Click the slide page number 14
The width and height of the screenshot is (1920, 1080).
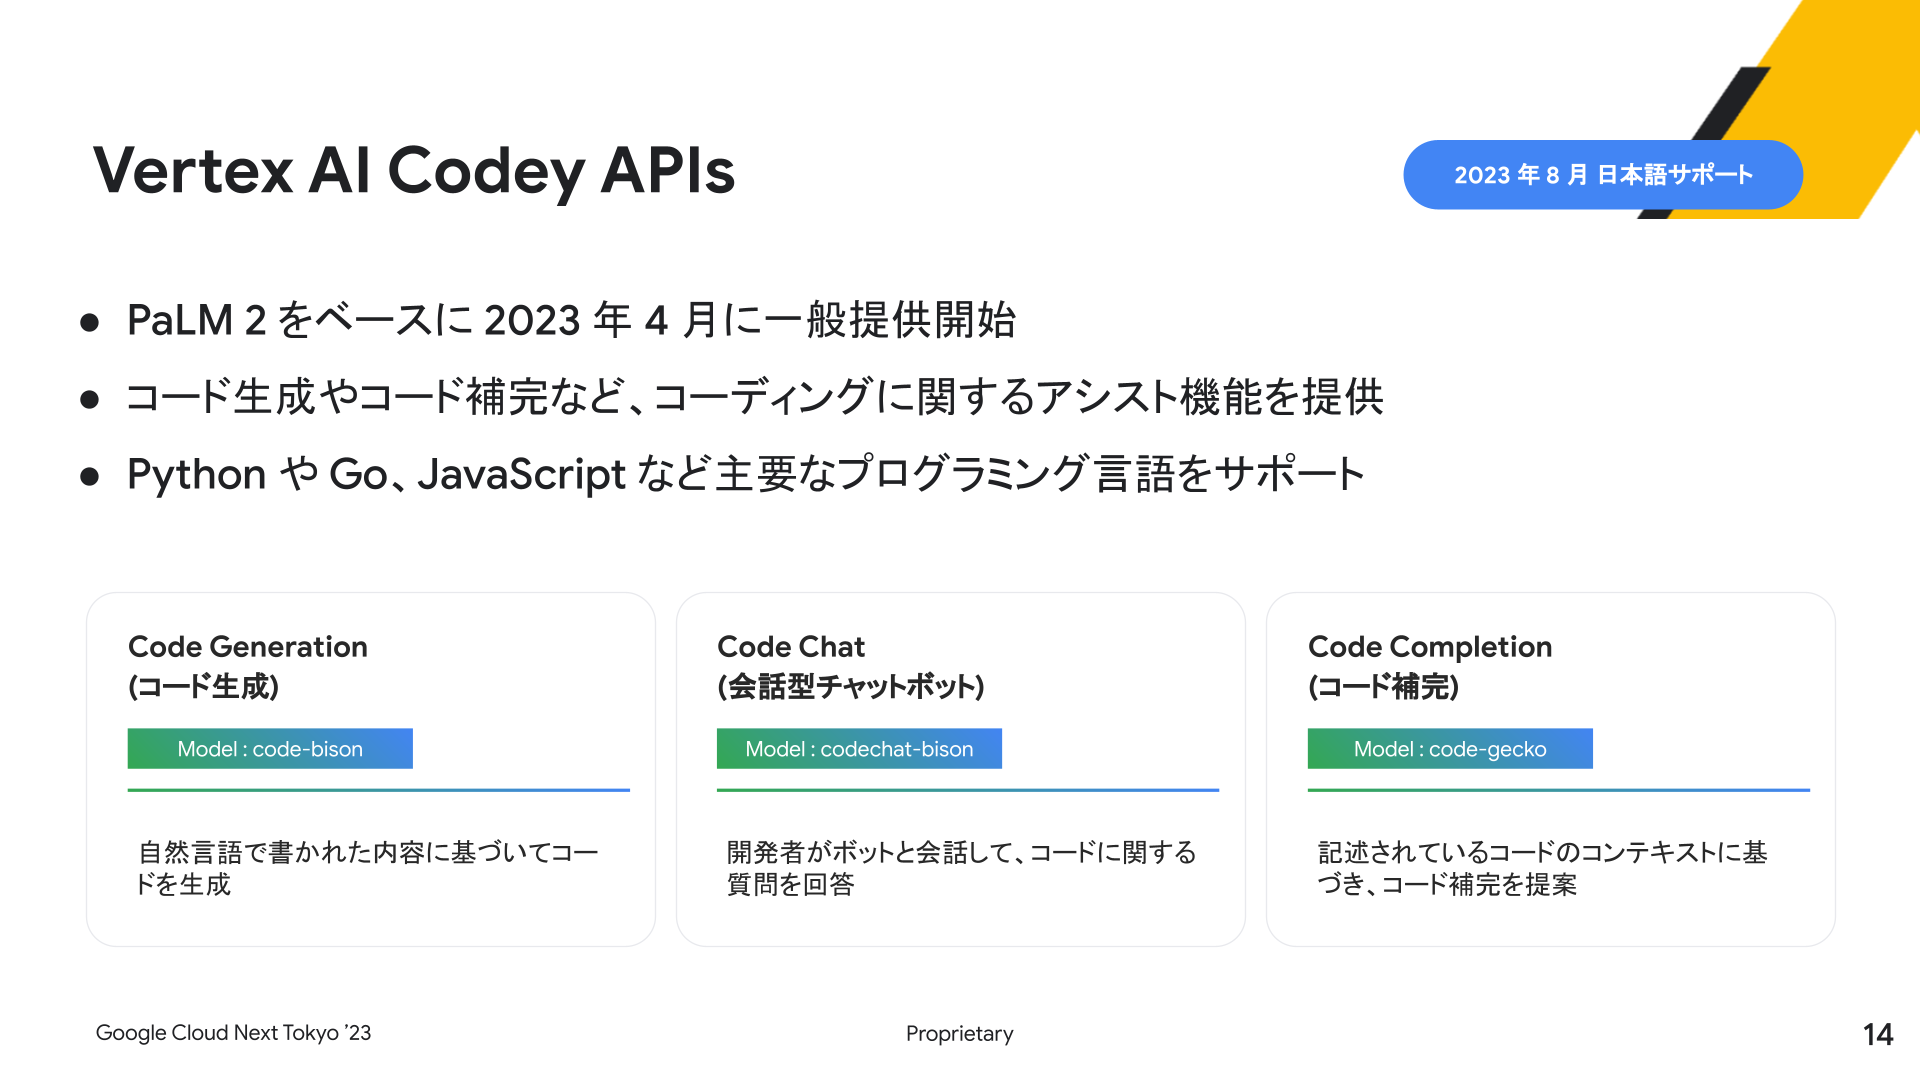1878,1034
